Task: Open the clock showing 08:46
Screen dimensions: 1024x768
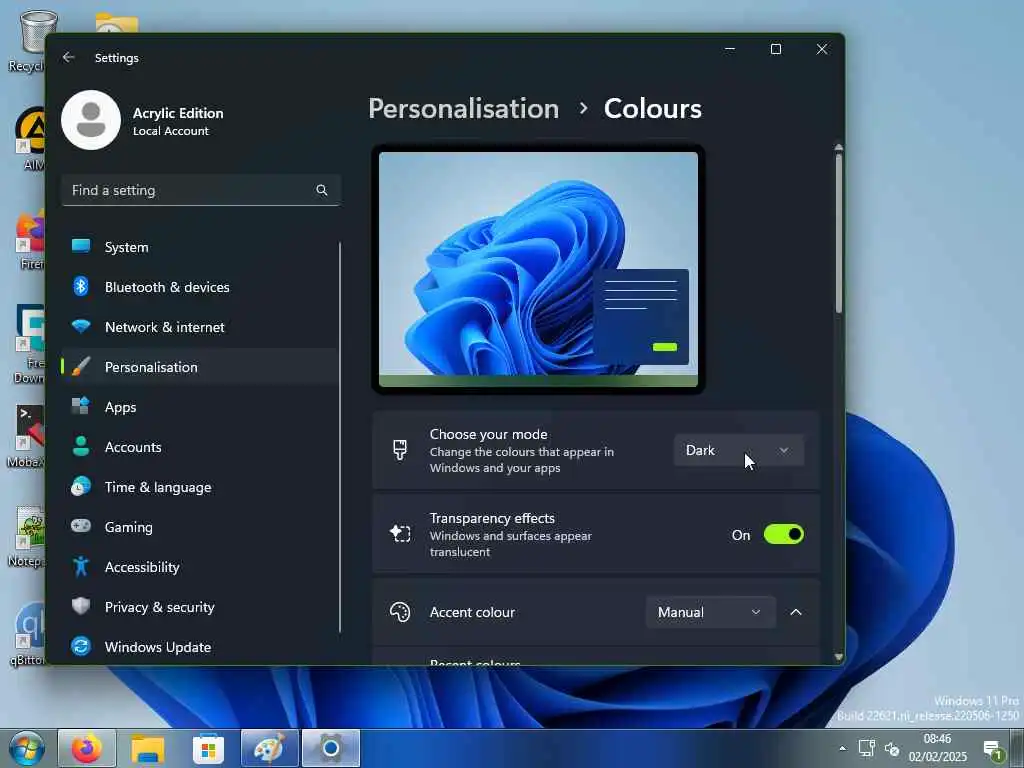Action: [x=937, y=748]
